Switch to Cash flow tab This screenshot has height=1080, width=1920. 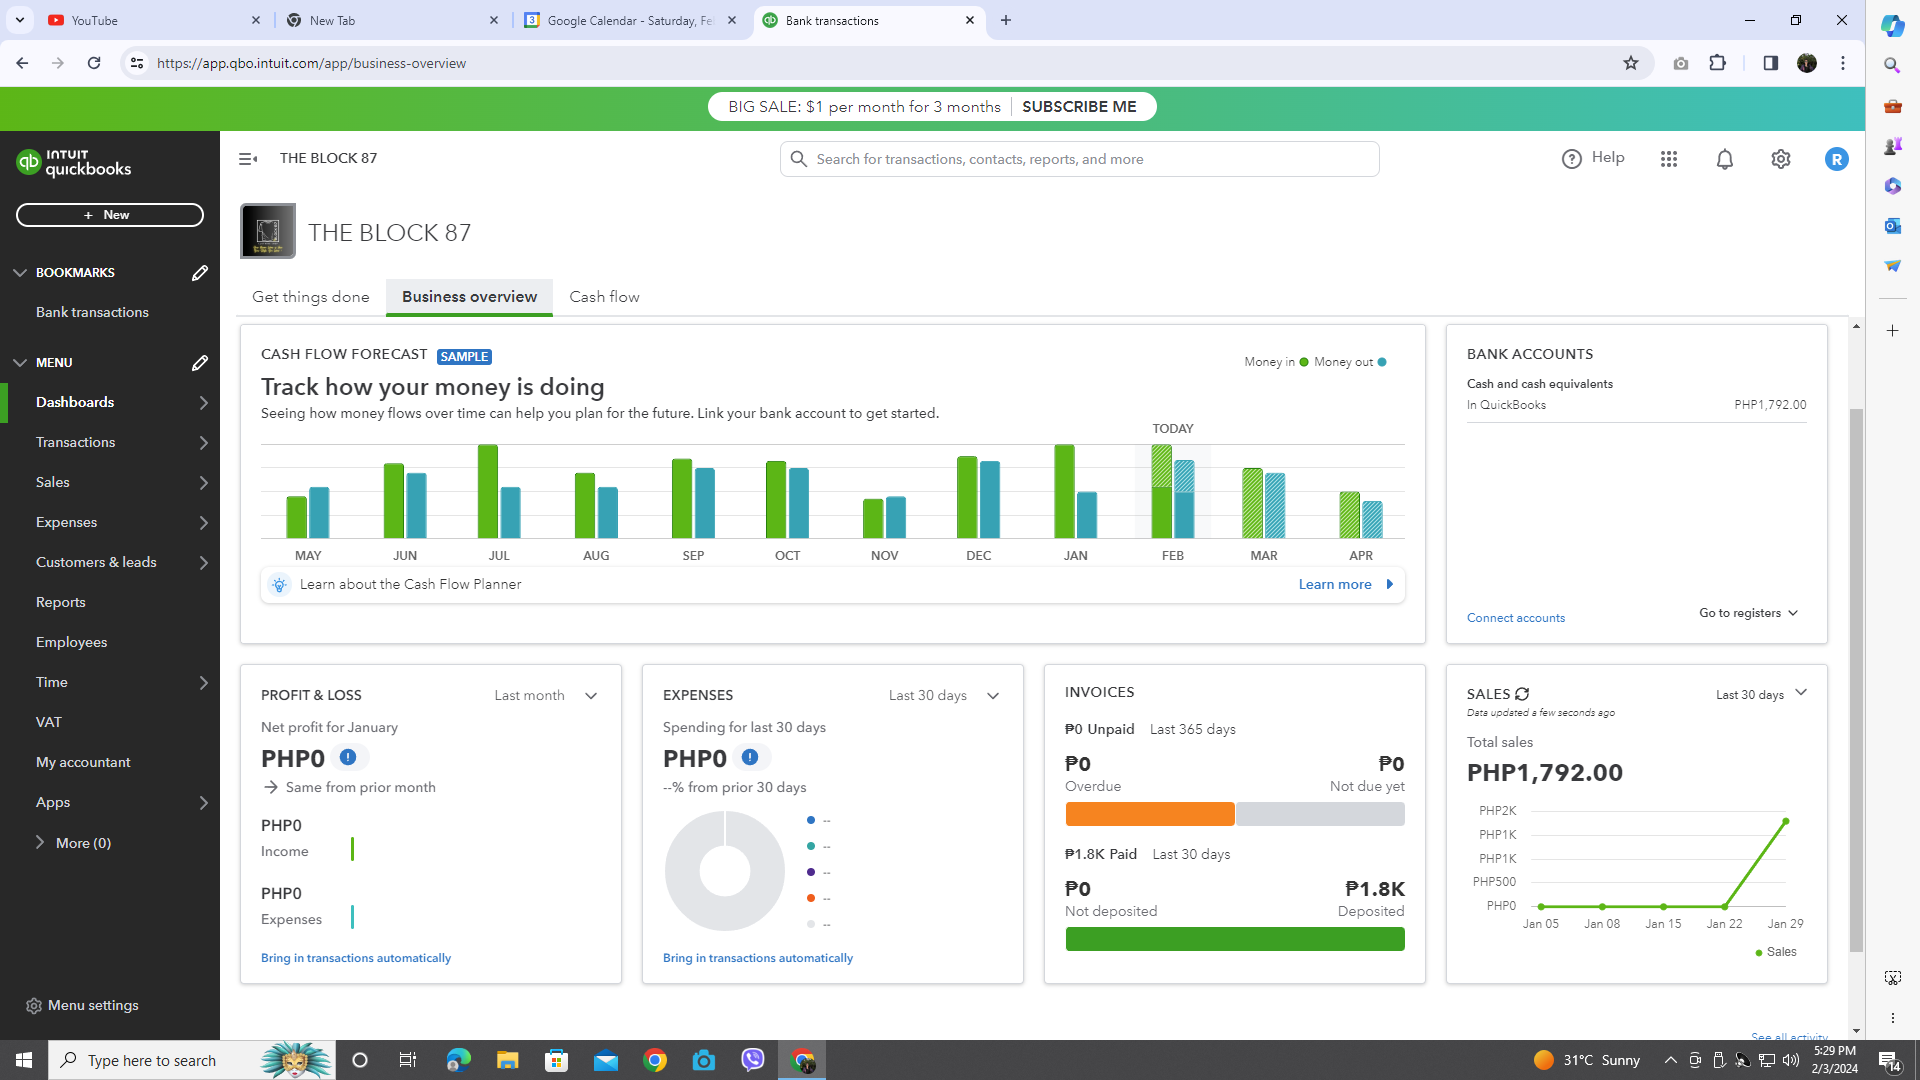pyautogui.click(x=604, y=297)
